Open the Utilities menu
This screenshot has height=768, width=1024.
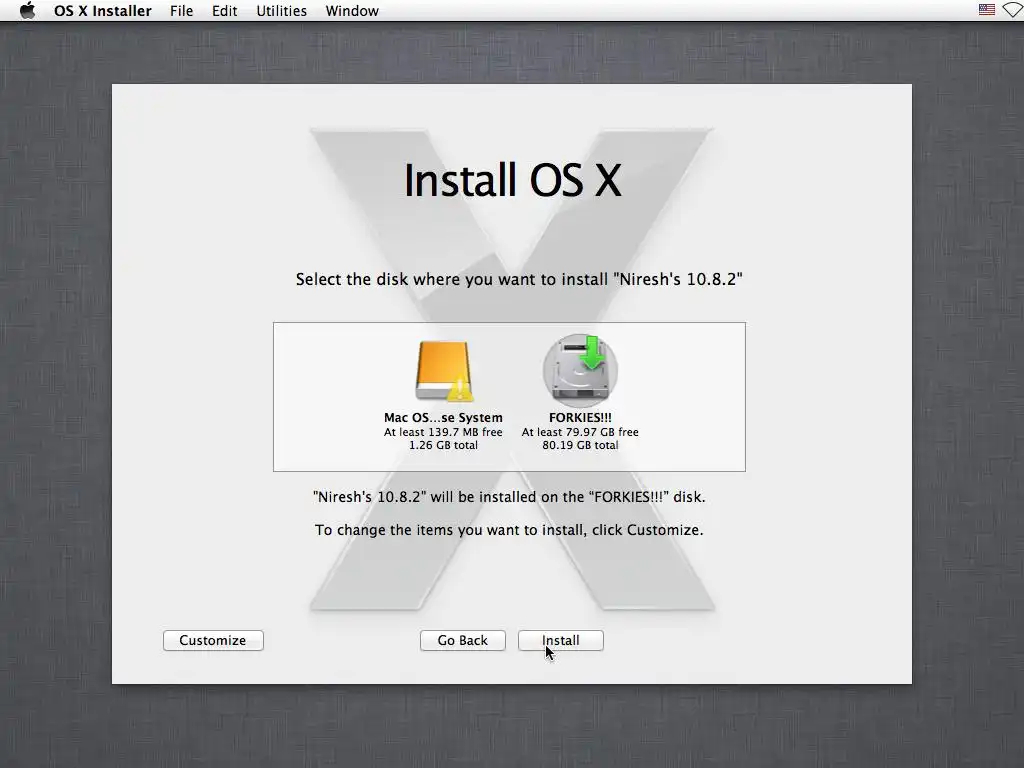pyautogui.click(x=281, y=11)
